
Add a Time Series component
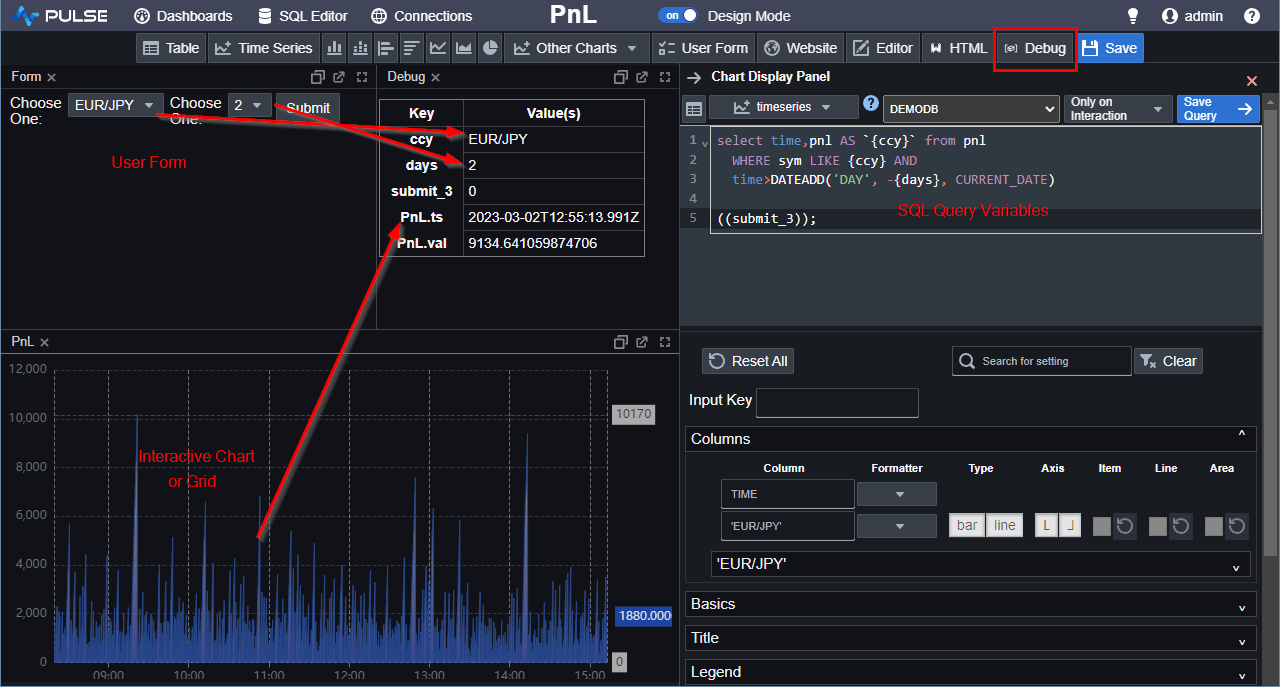click(264, 48)
